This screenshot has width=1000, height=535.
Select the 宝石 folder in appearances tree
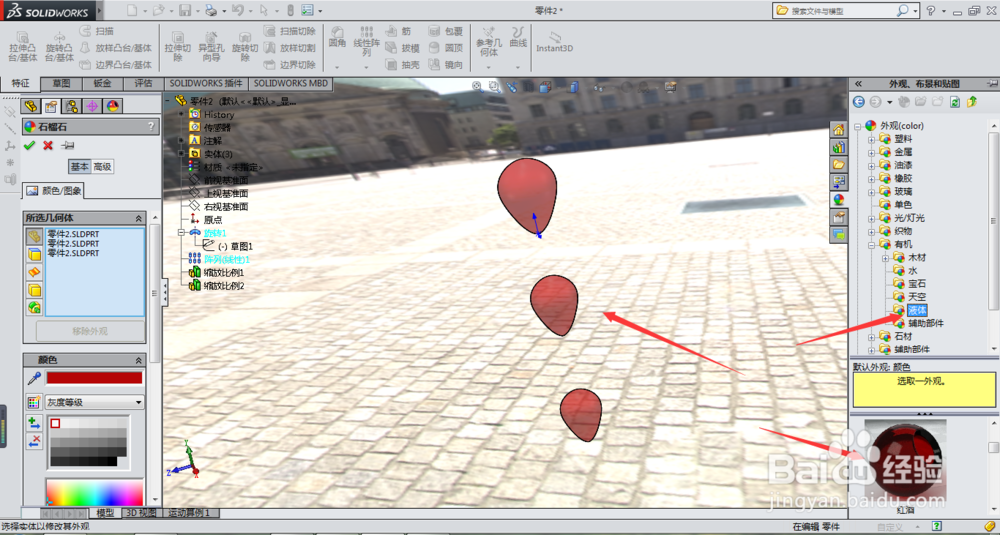tap(917, 284)
